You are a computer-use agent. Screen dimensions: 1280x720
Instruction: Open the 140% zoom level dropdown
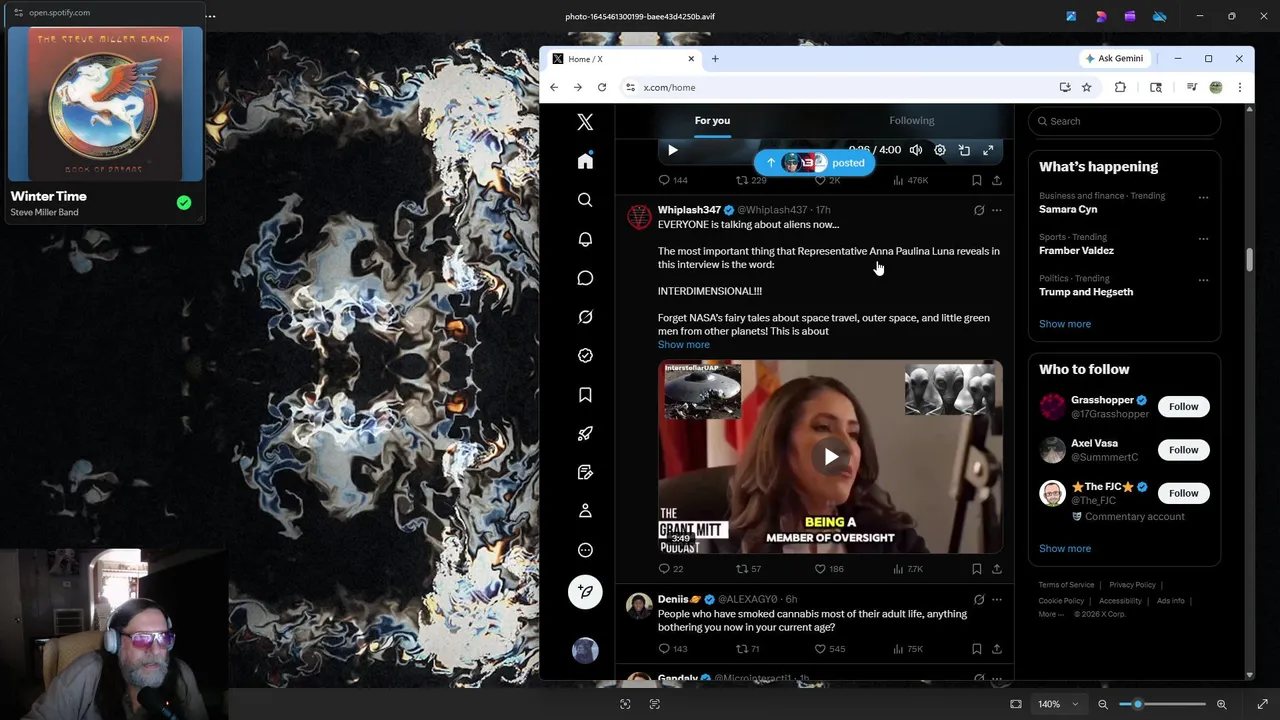point(1058,704)
